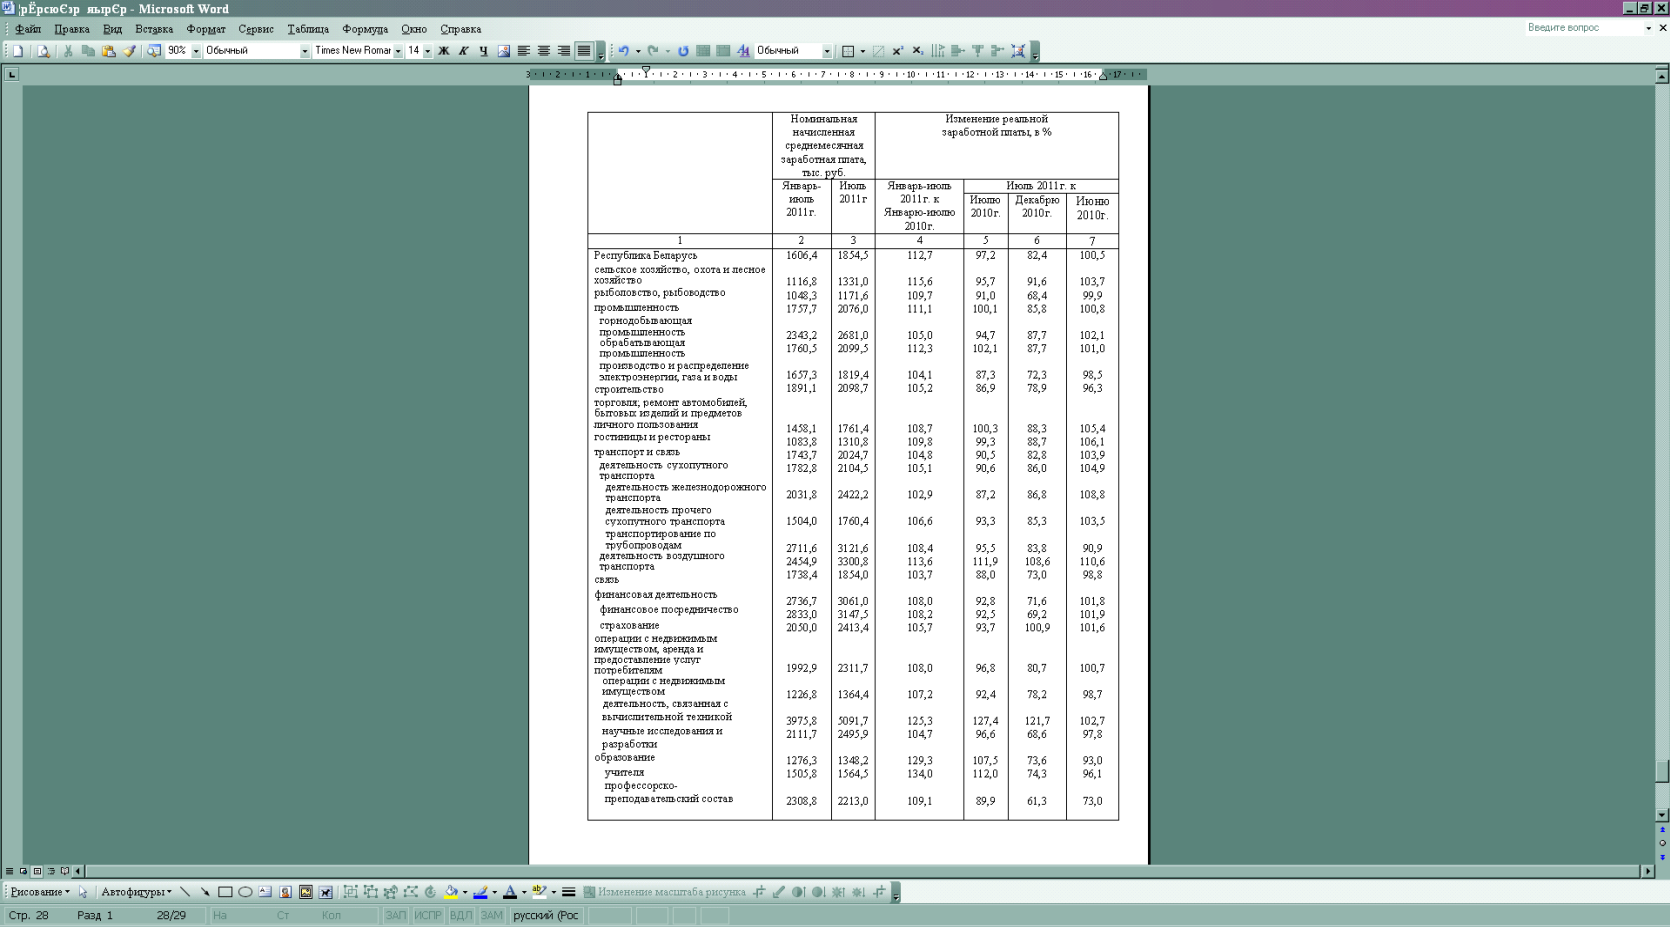
Task: Open the Формат menu
Action: pyautogui.click(x=206, y=29)
